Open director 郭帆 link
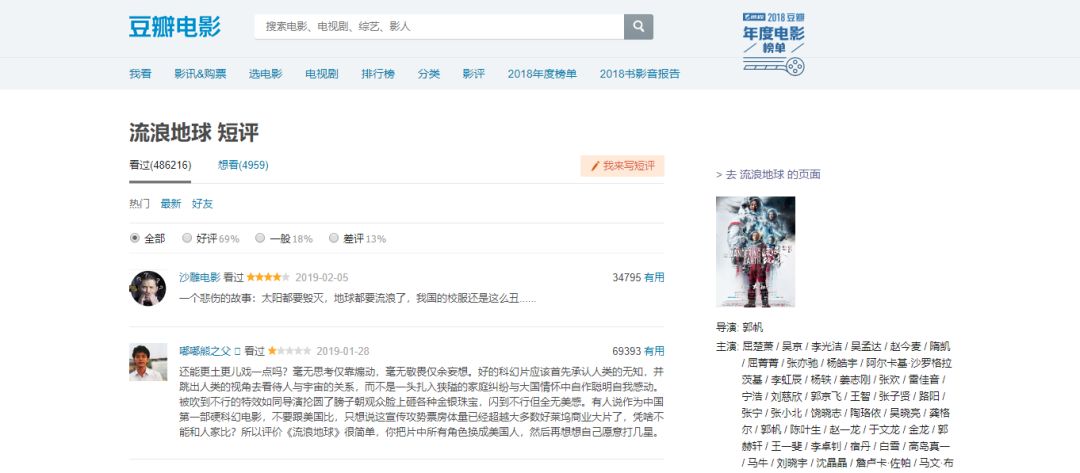Screen dimensions: 1080x473 [753, 328]
